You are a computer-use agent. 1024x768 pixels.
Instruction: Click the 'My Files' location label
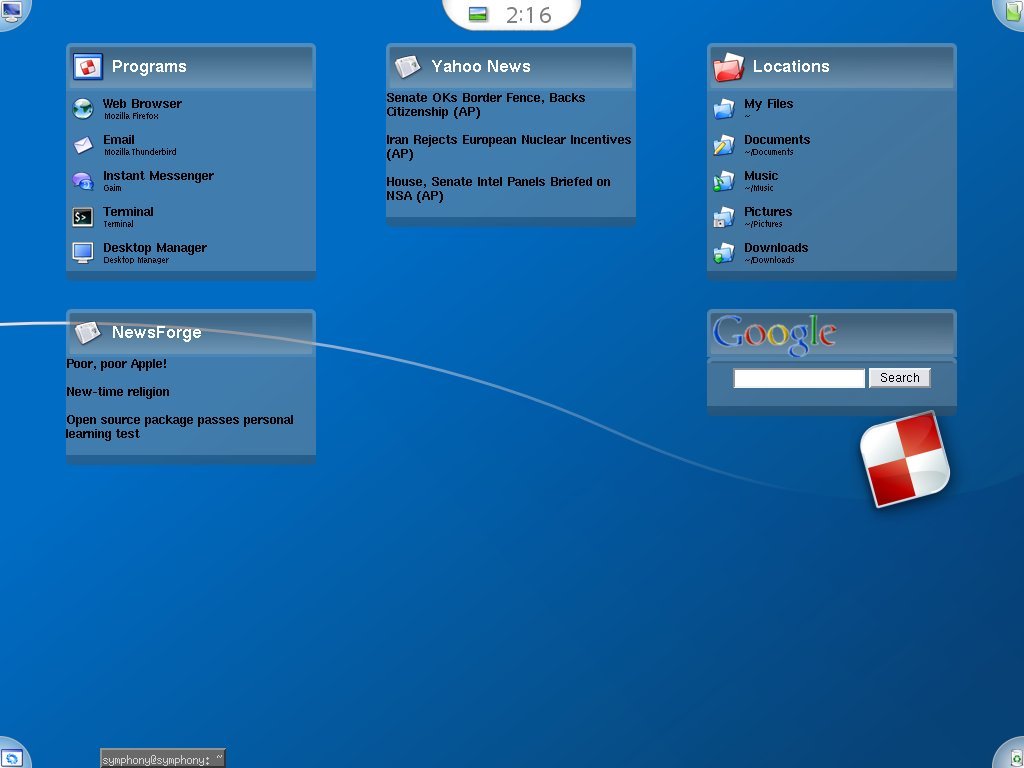769,103
